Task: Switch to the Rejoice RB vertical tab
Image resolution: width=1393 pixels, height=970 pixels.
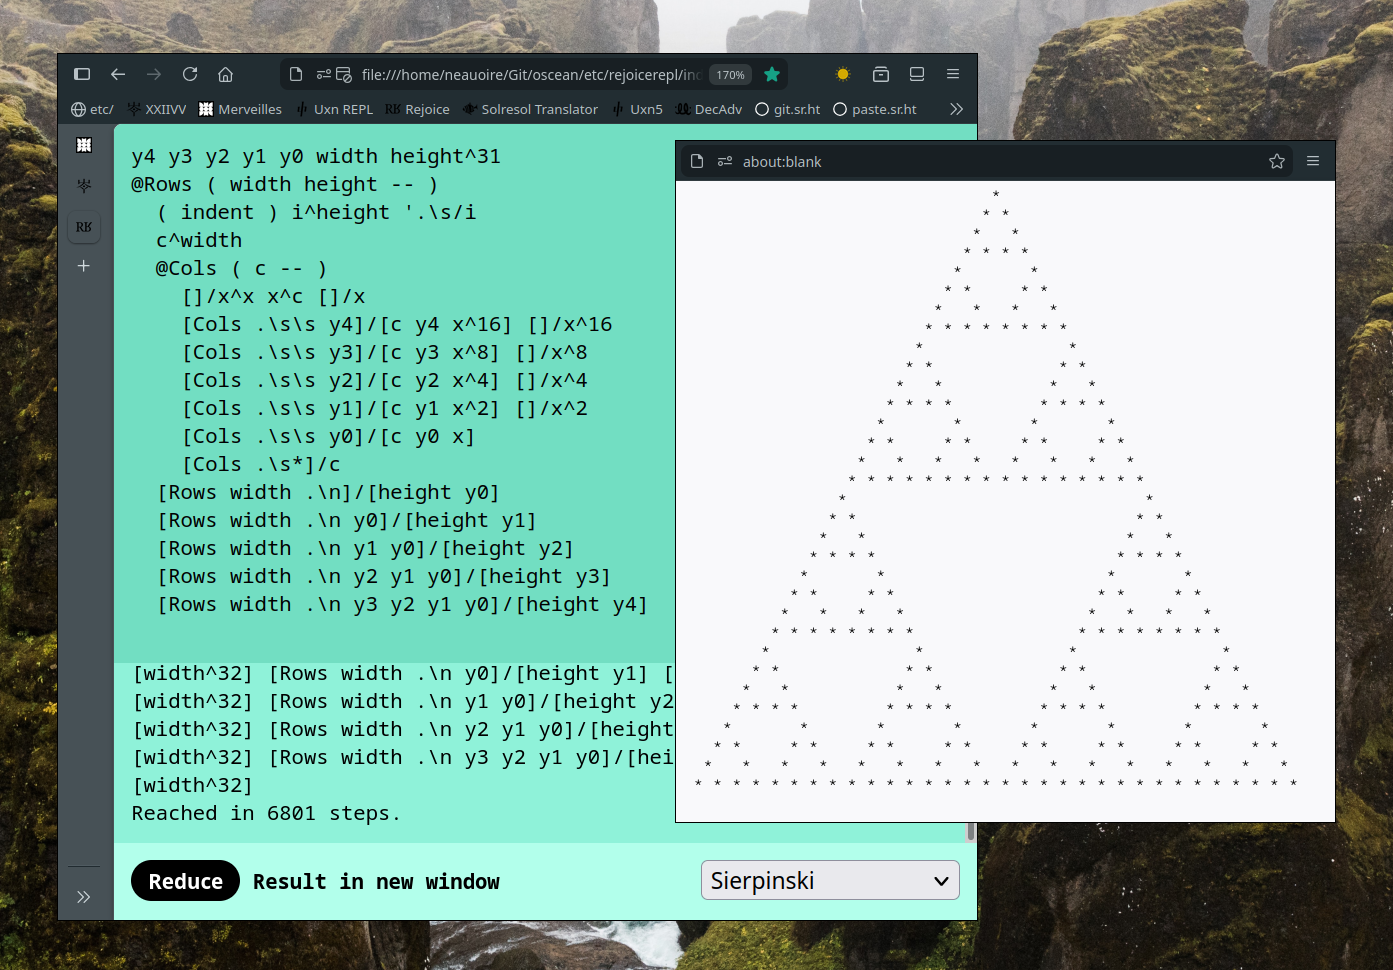Action: click(x=84, y=227)
